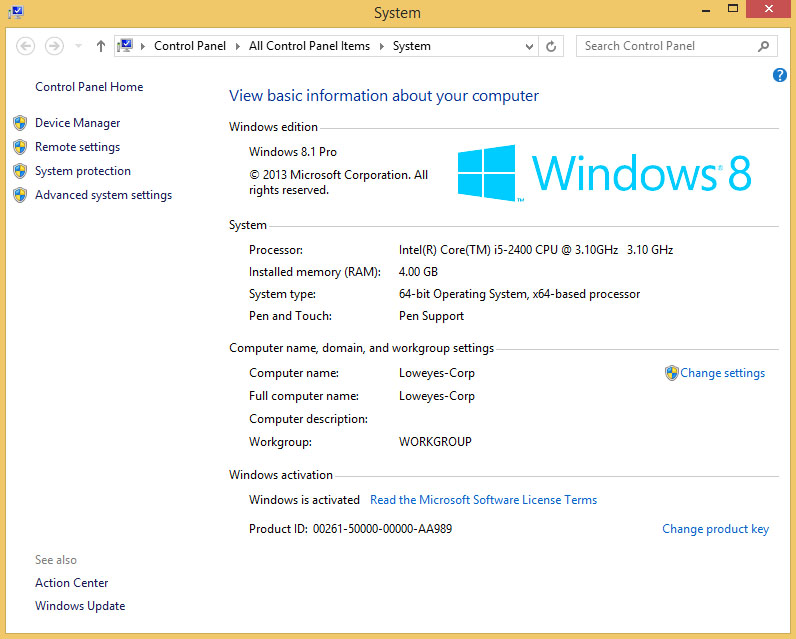The width and height of the screenshot is (796, 639).
Task: Click 'Loweyes-Corp' next to Computer name
Action: pos(437,373)
